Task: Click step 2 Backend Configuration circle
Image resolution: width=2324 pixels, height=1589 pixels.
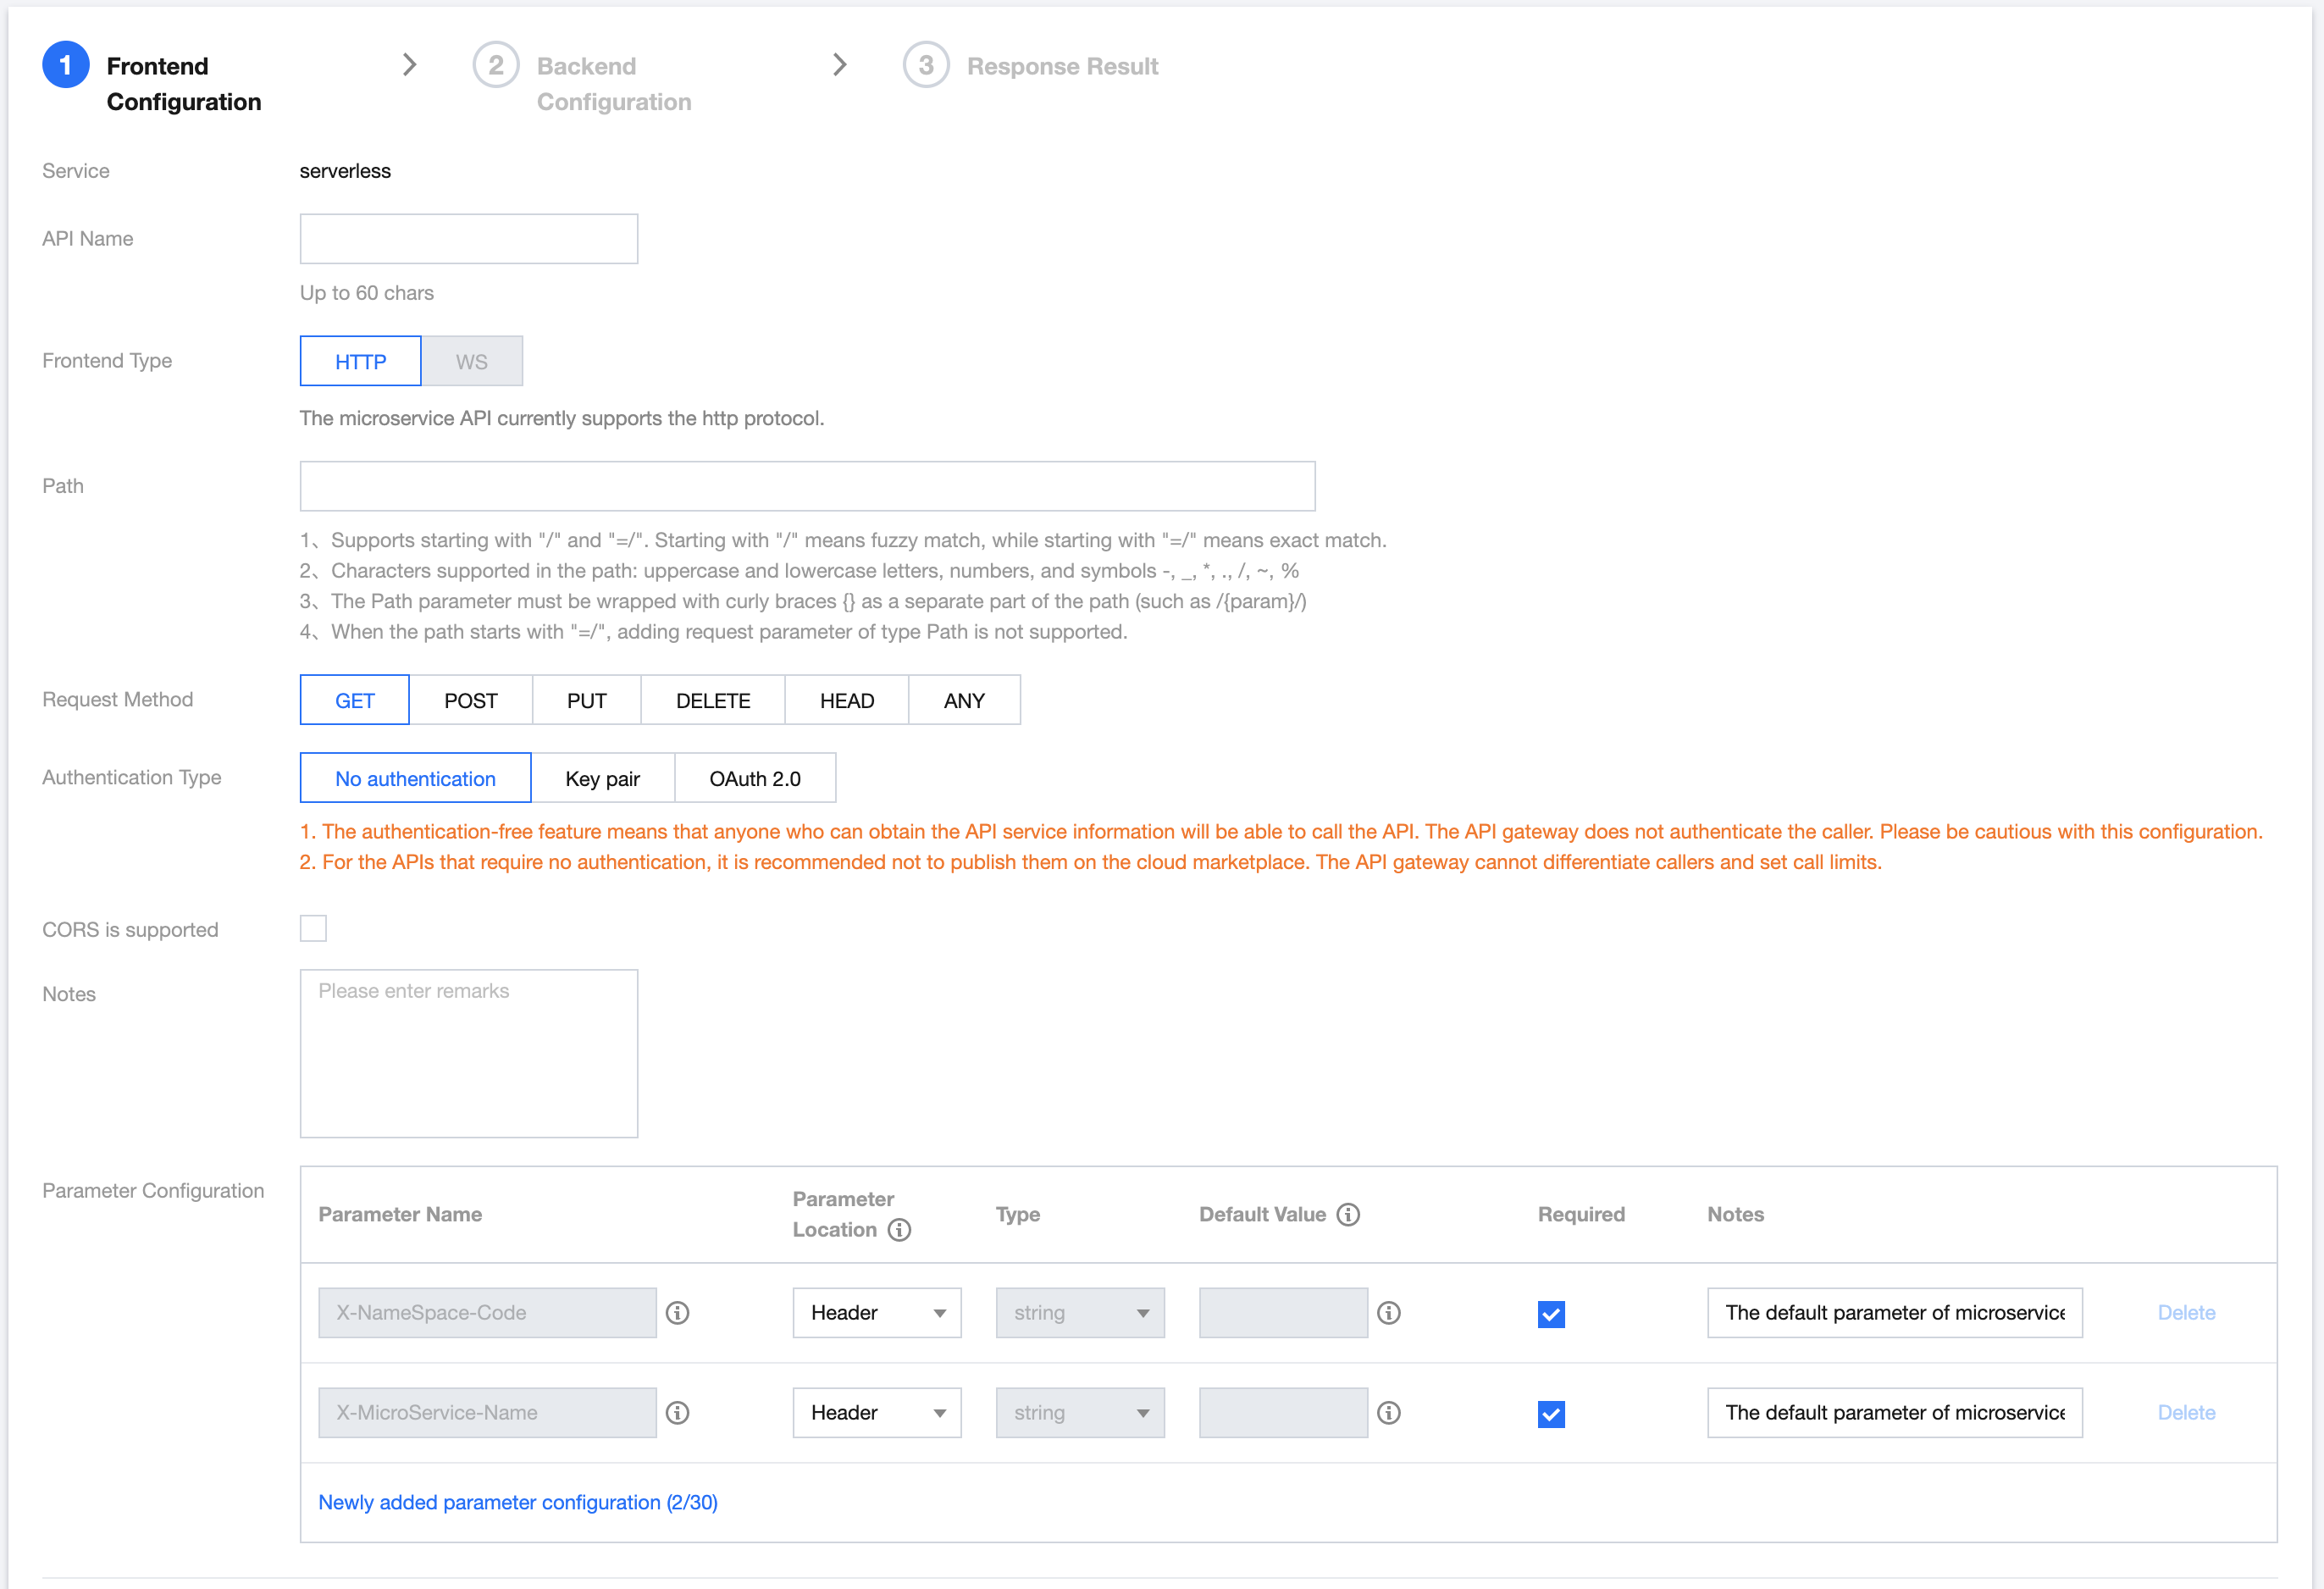Action: click(x=495, y=66)
